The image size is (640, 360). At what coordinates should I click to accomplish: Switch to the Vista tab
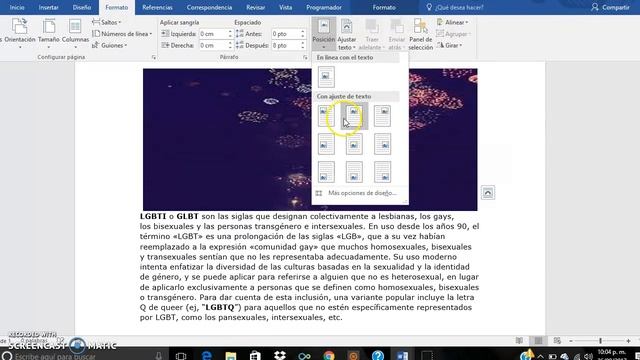pyautogui.click(x=286, y=7)
